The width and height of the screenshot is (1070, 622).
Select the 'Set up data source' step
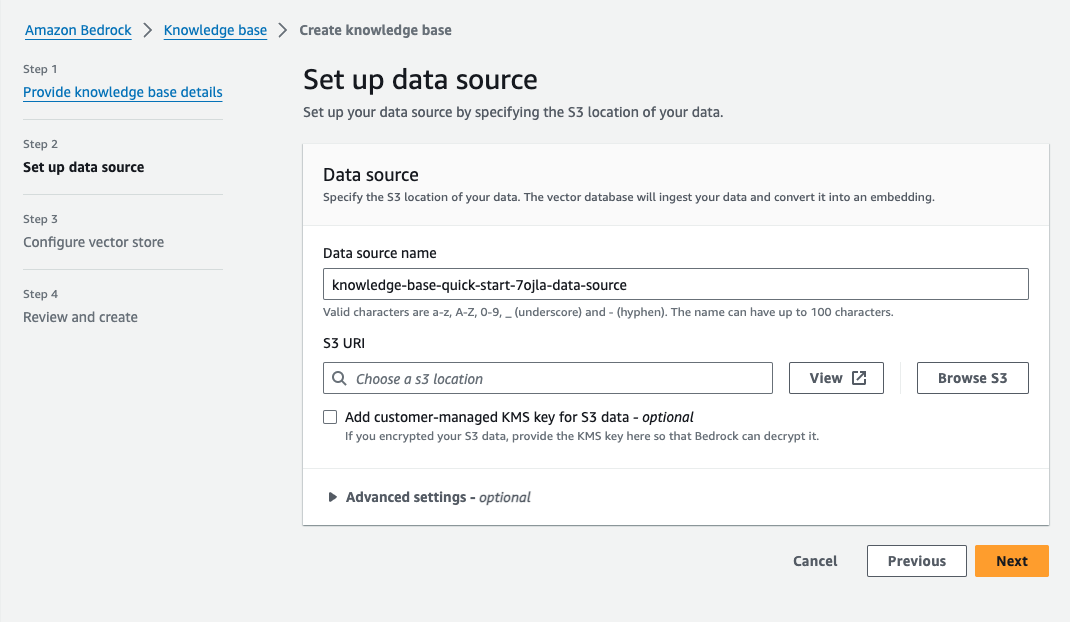[84, 167]
